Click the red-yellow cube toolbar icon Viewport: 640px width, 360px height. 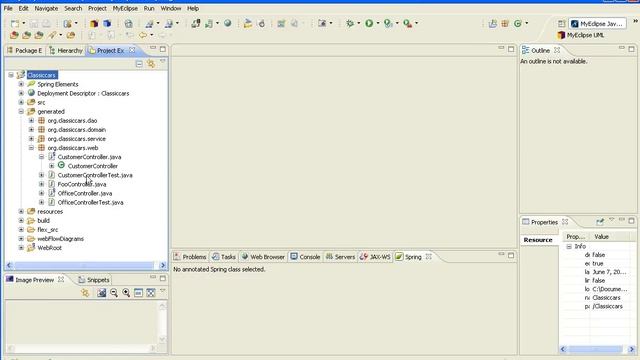tap(94, 23)
